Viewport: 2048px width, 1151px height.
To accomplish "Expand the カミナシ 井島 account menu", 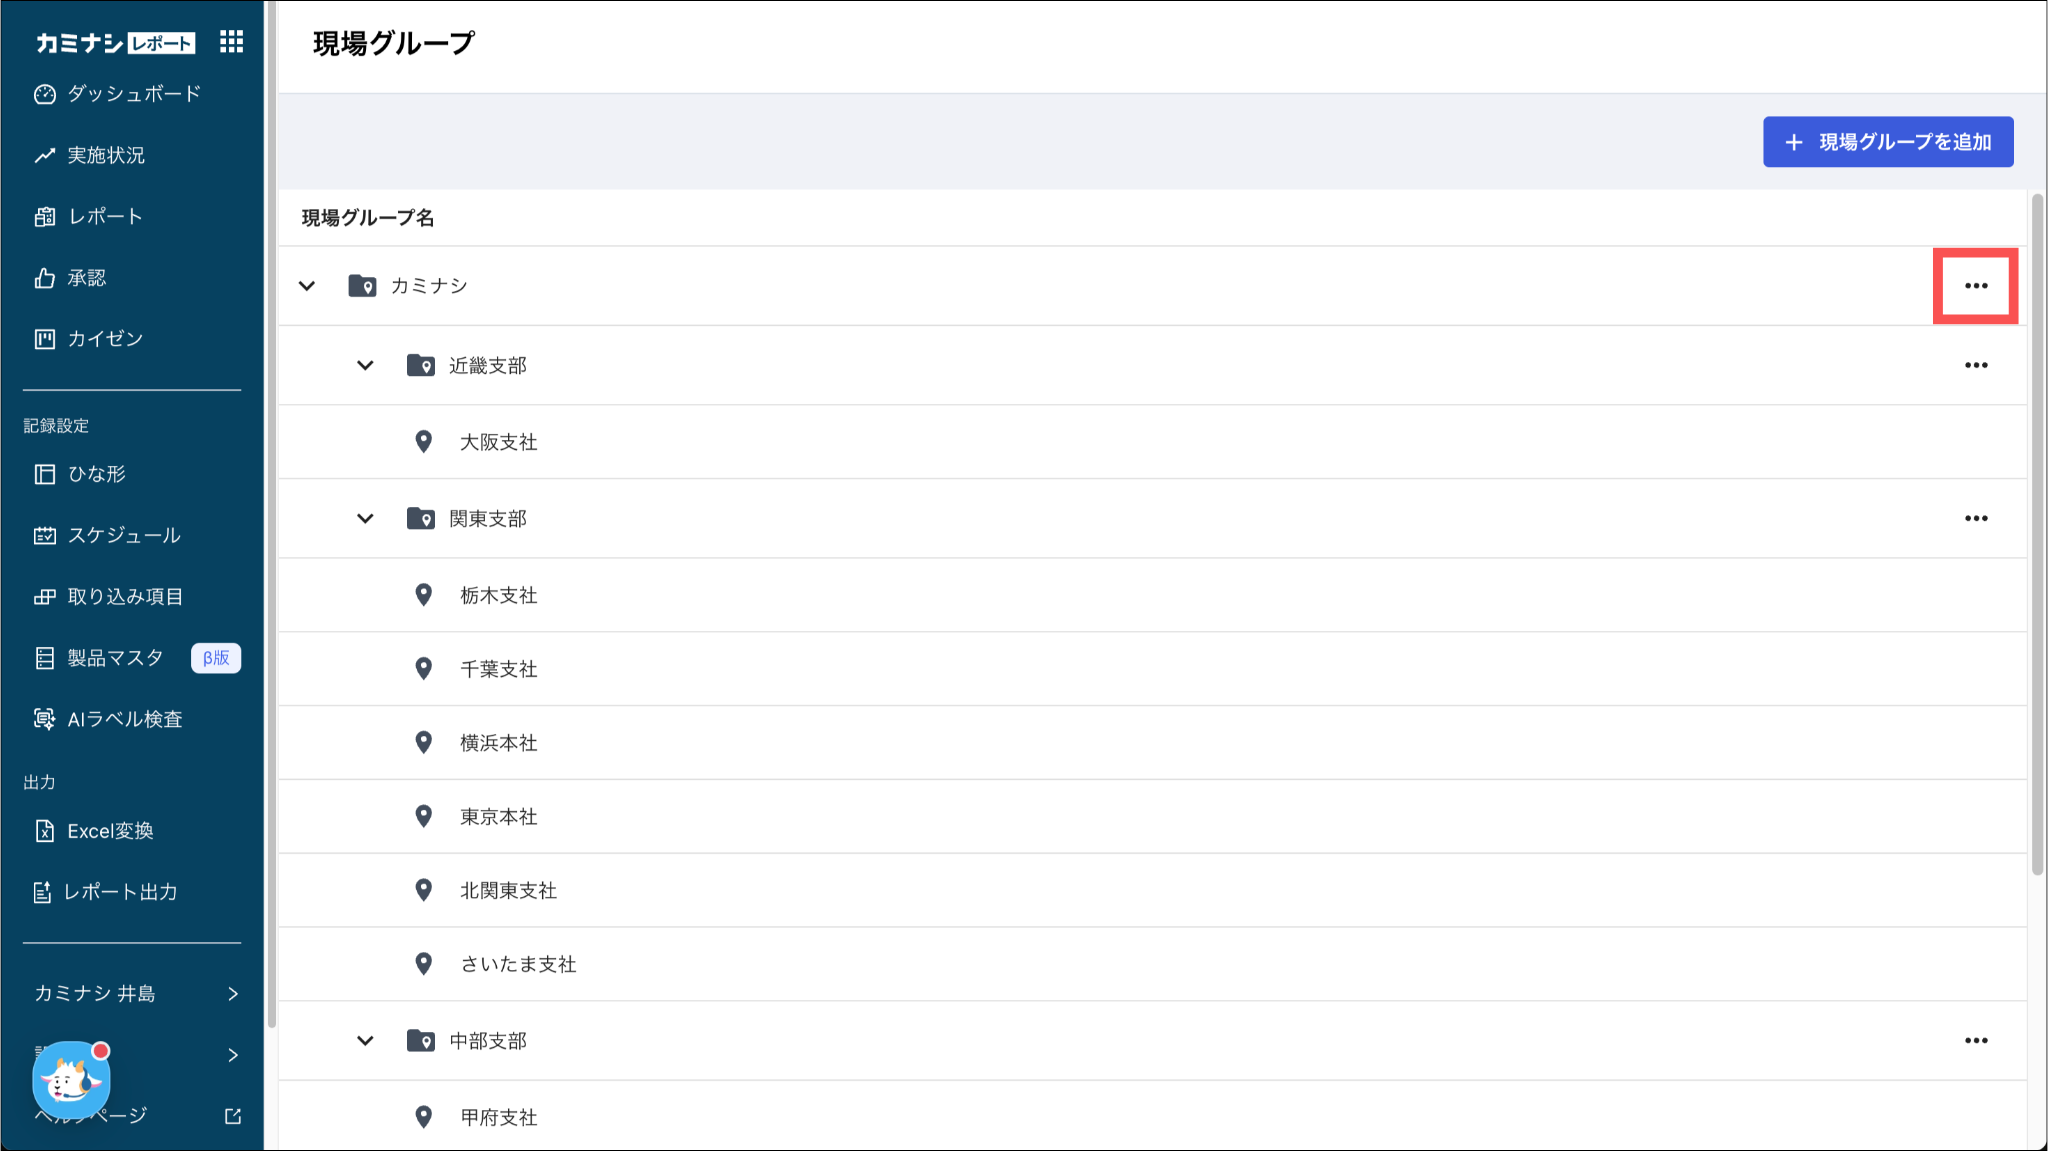I will click(135, 993).
